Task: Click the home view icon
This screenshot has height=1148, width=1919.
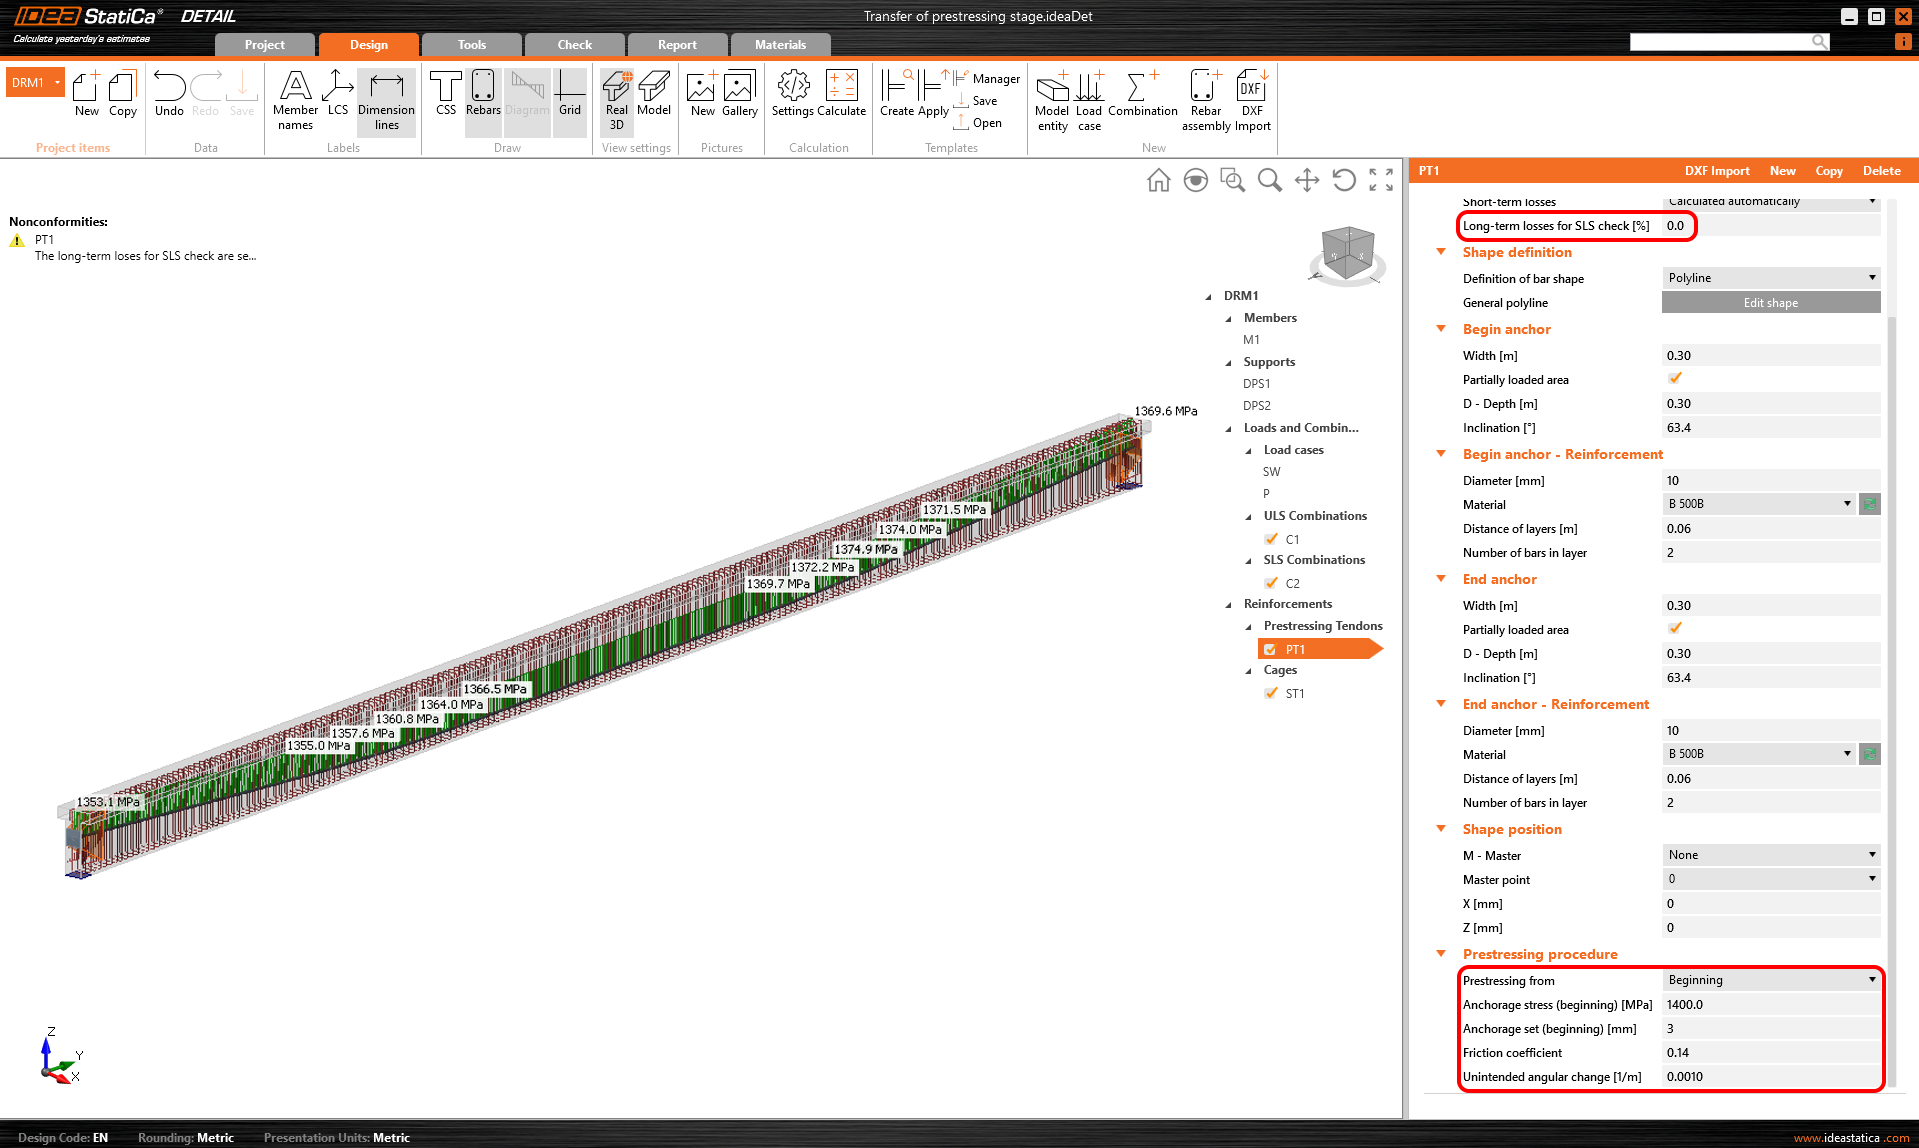Action: (1158, 180)
